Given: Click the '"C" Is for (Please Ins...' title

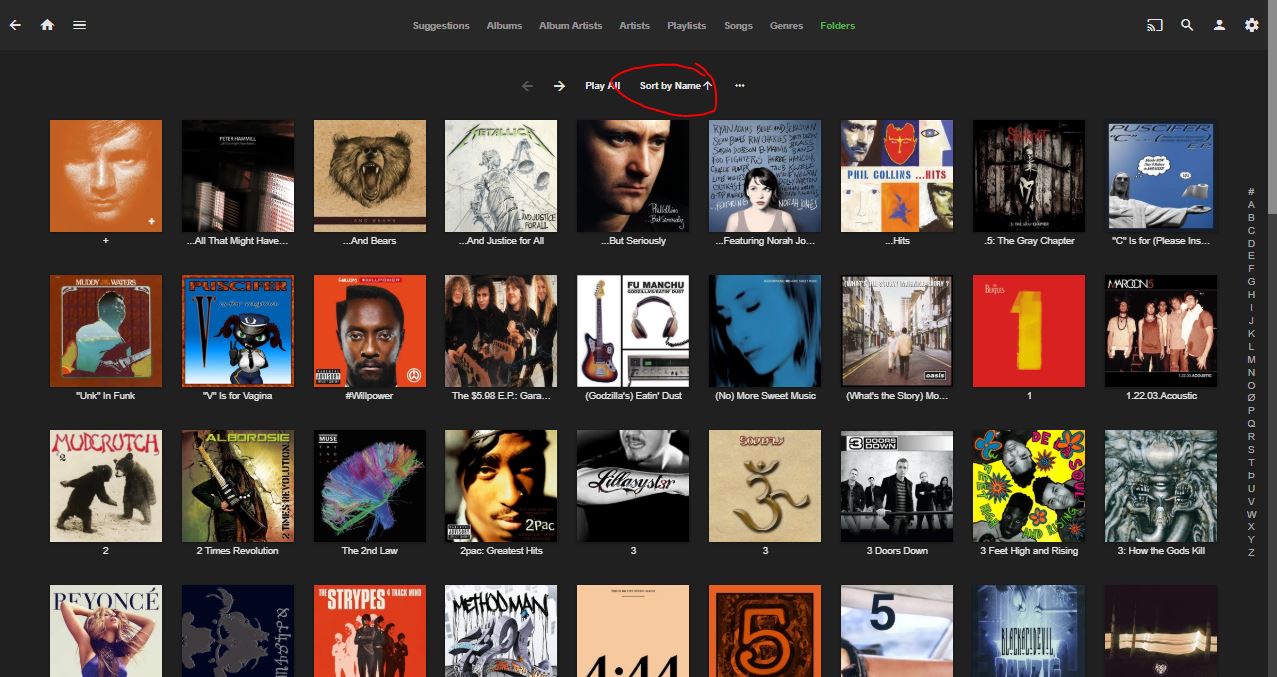Looking at the screenshot, I should [1161, 241].
